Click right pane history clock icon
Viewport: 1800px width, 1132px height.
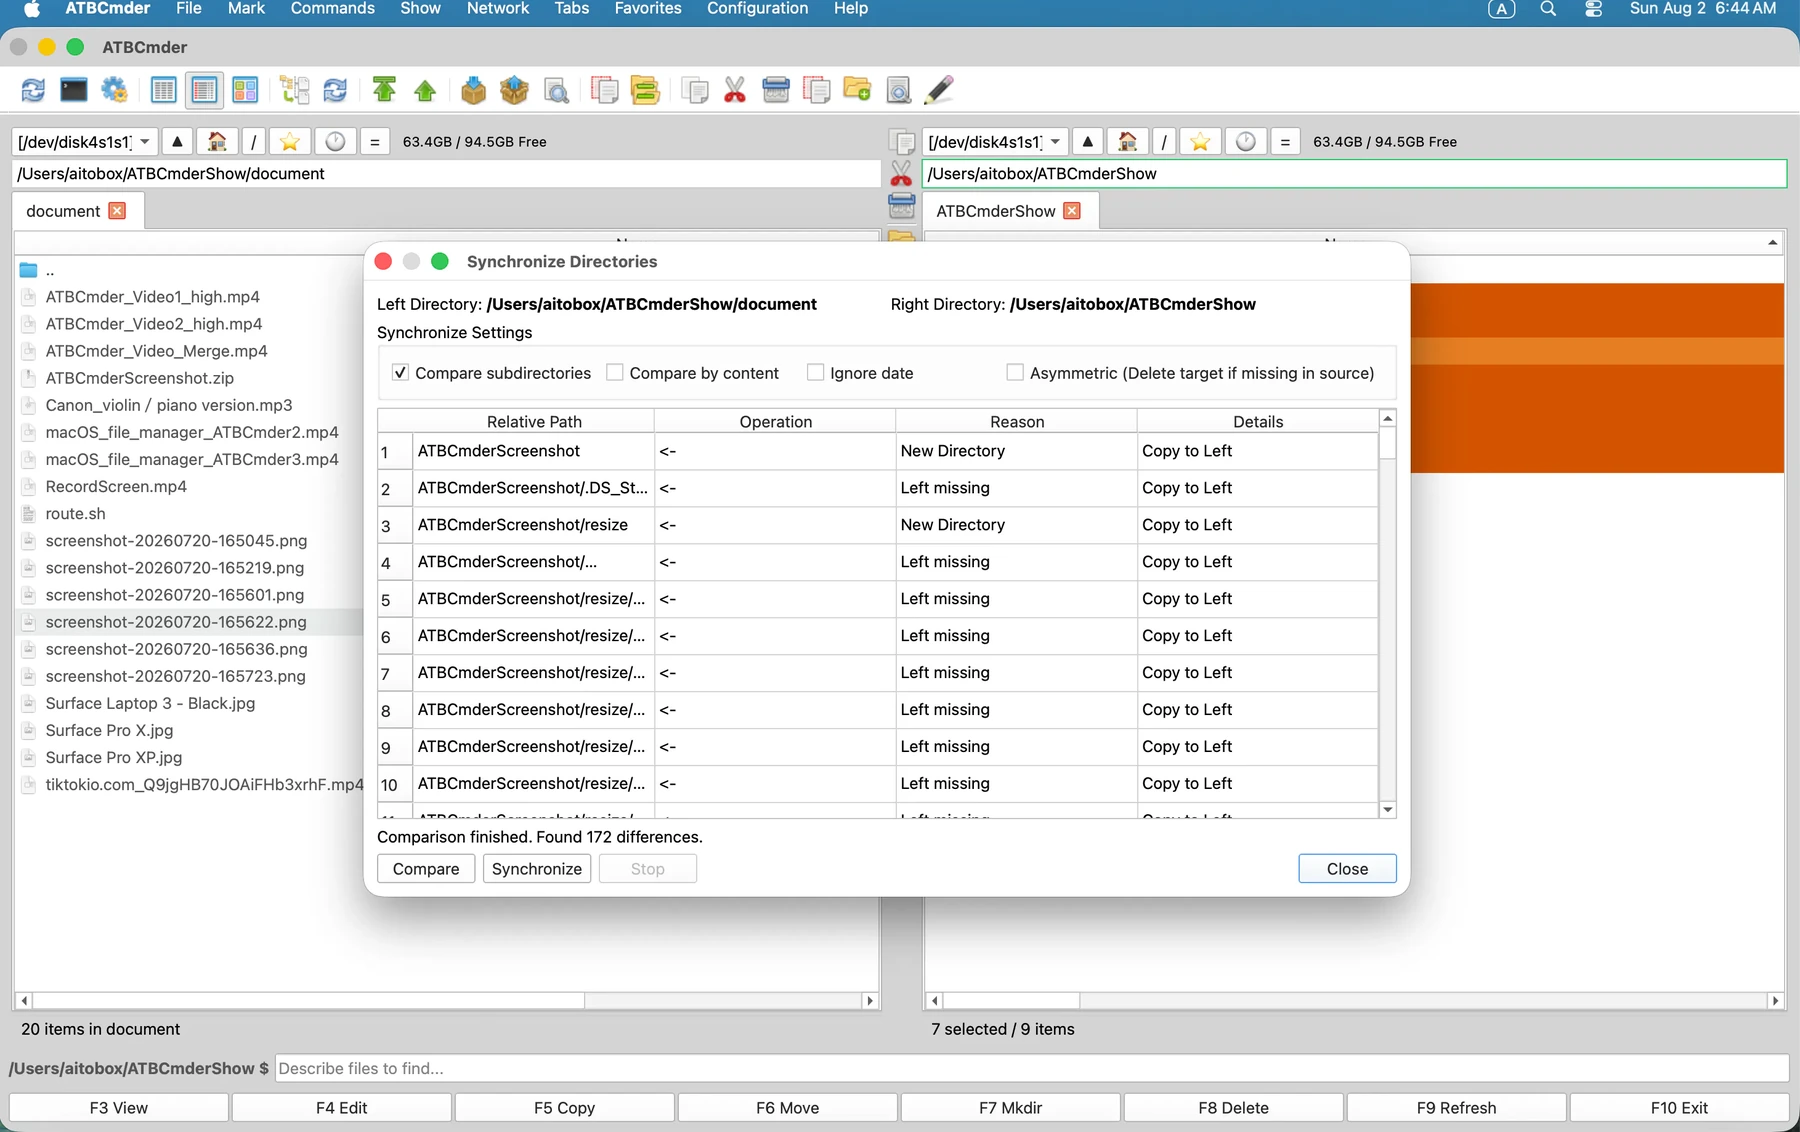point(1246,142)
